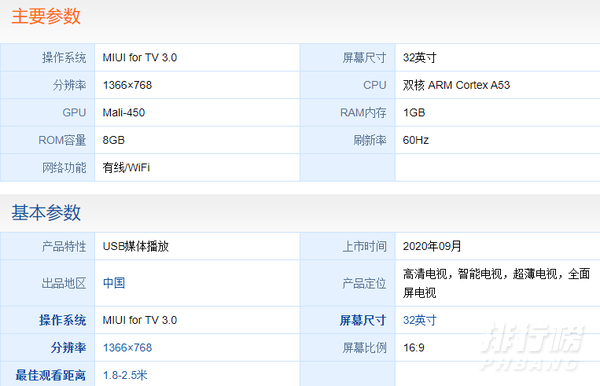The width and height of the screenshot is (600, 386).
Task: Select the 基本参数 section heading
Action: (x=46, y=212)
